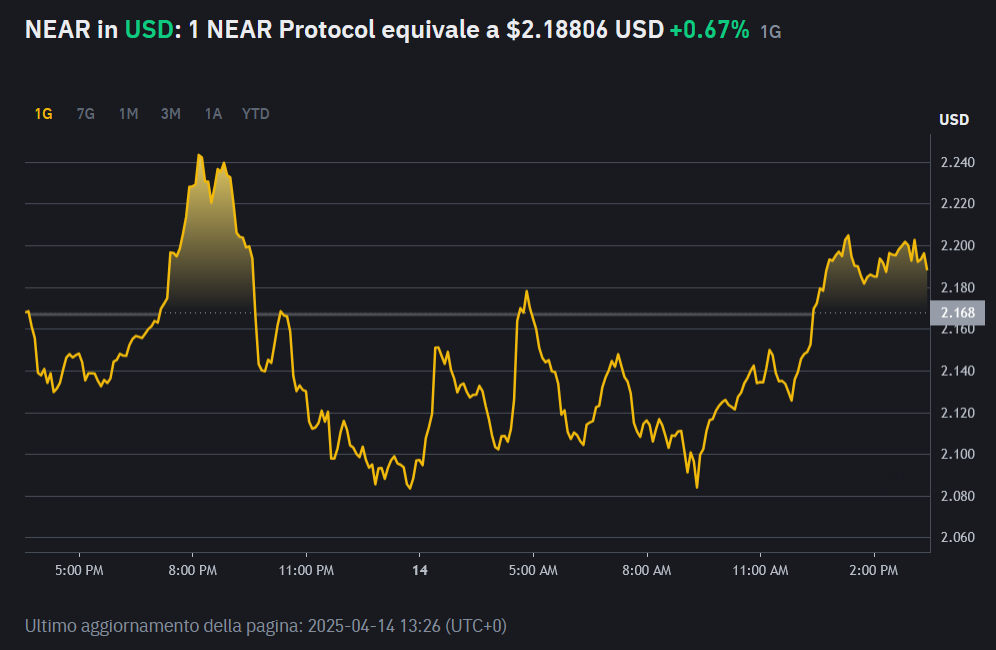Click the 5:00 PM time axis label
The height and width of the screenshot is (650, 996).
tap(79, 571)
